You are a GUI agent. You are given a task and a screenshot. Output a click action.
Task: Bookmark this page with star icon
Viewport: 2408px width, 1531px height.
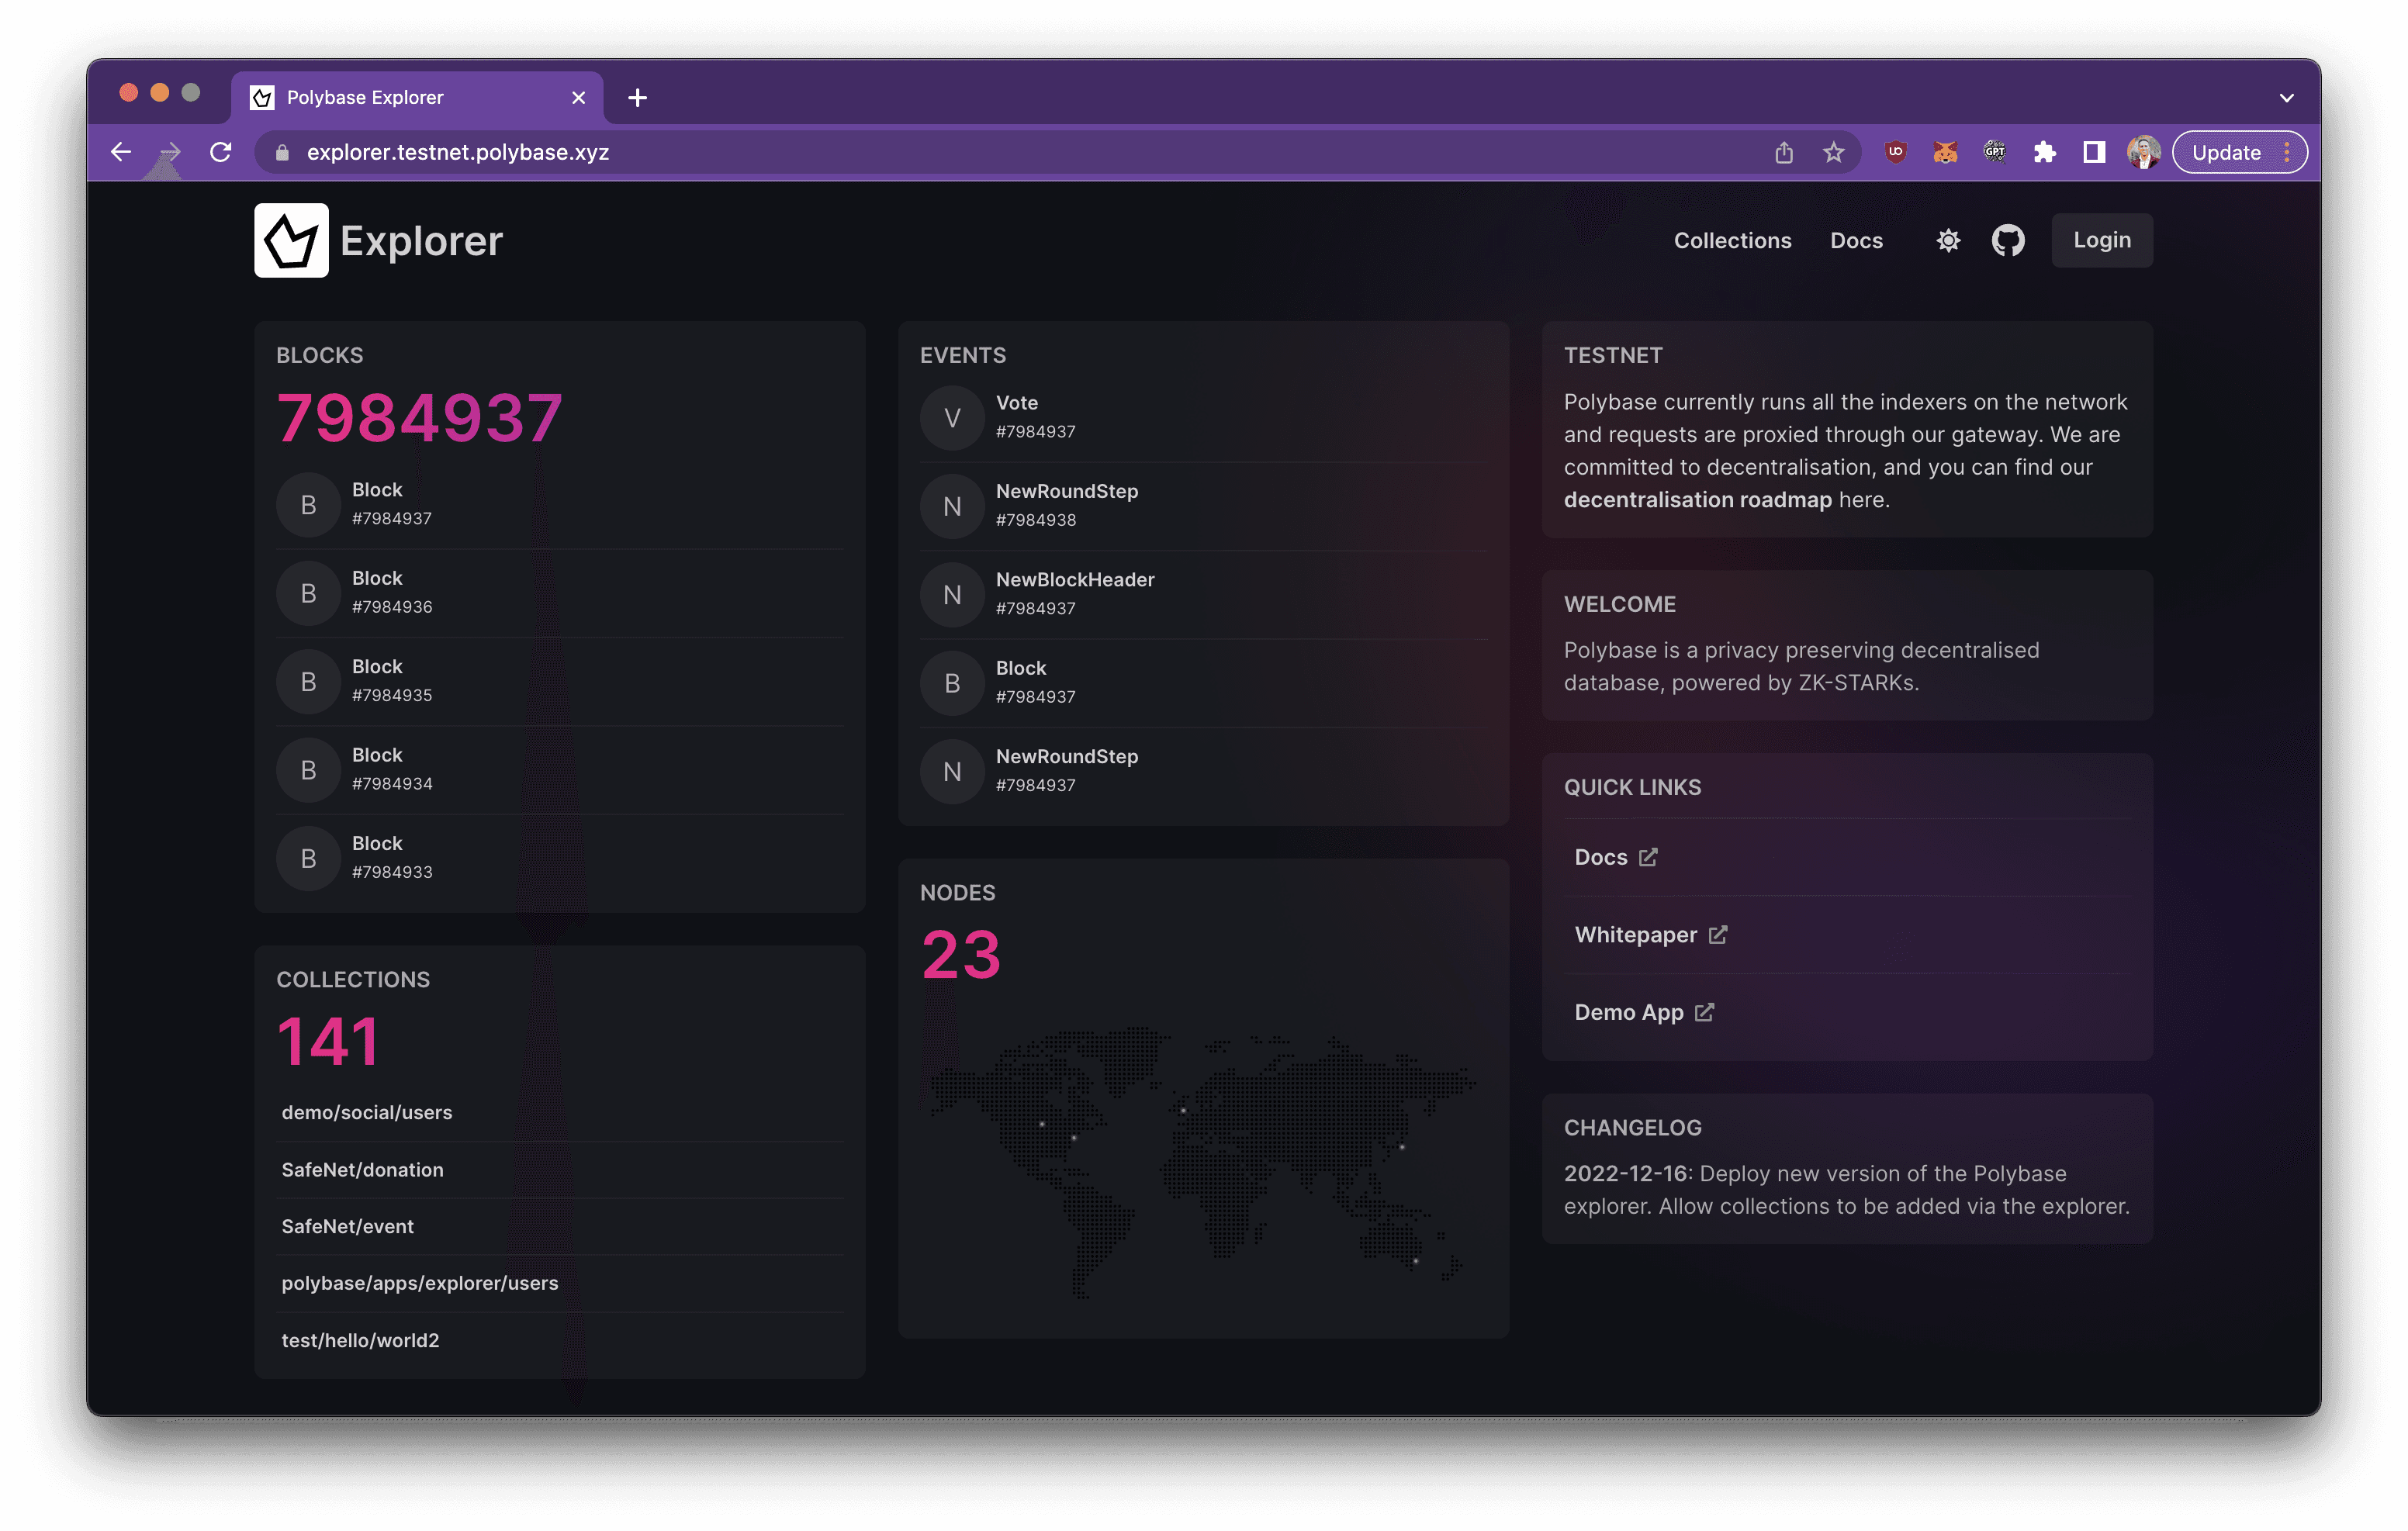[1833, 152]
